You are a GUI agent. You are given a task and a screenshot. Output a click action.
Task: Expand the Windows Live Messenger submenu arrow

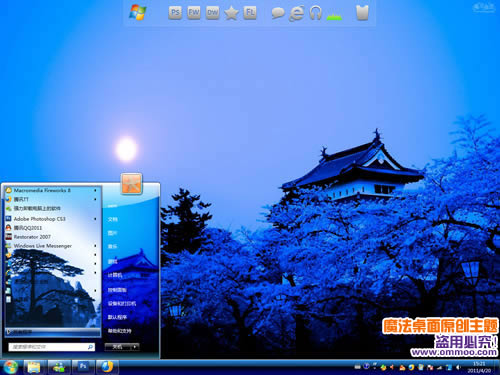(x=95, y=246)
